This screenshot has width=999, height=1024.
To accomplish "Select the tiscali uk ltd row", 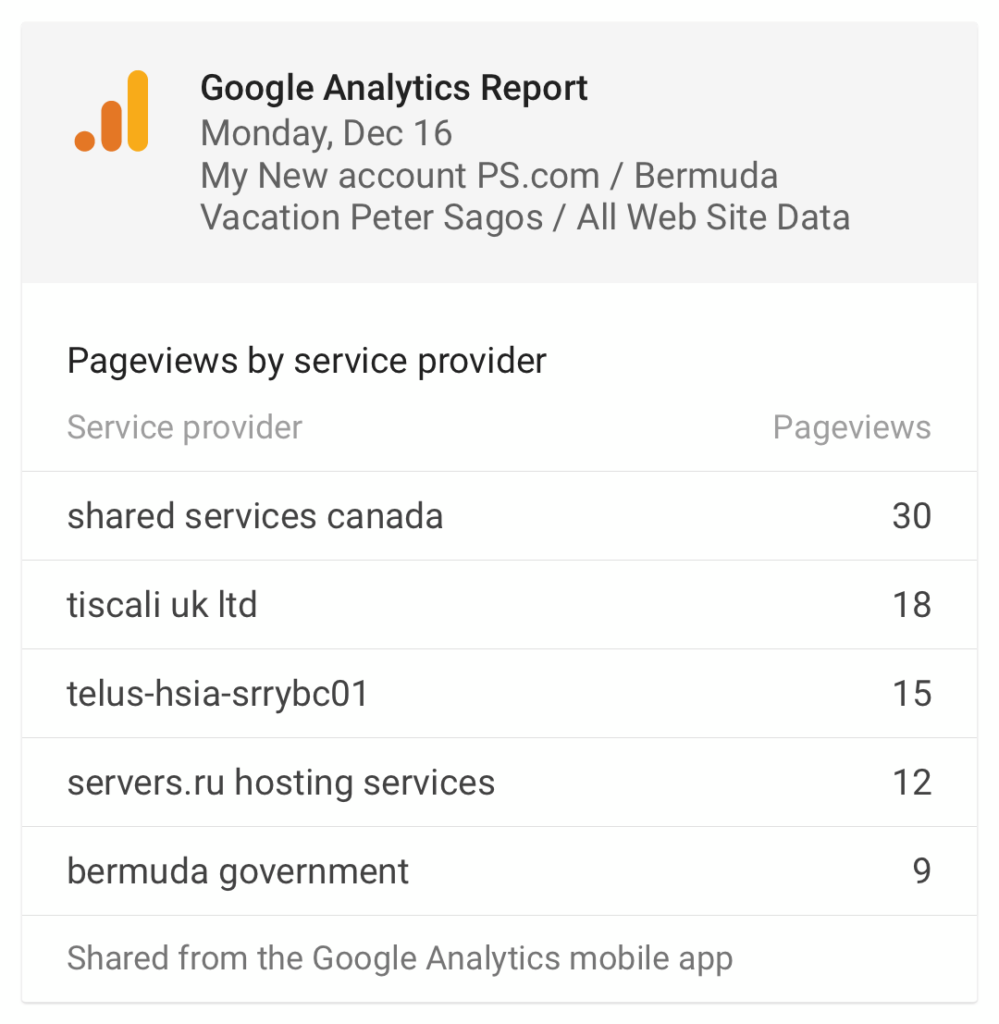I will (500, 605).
